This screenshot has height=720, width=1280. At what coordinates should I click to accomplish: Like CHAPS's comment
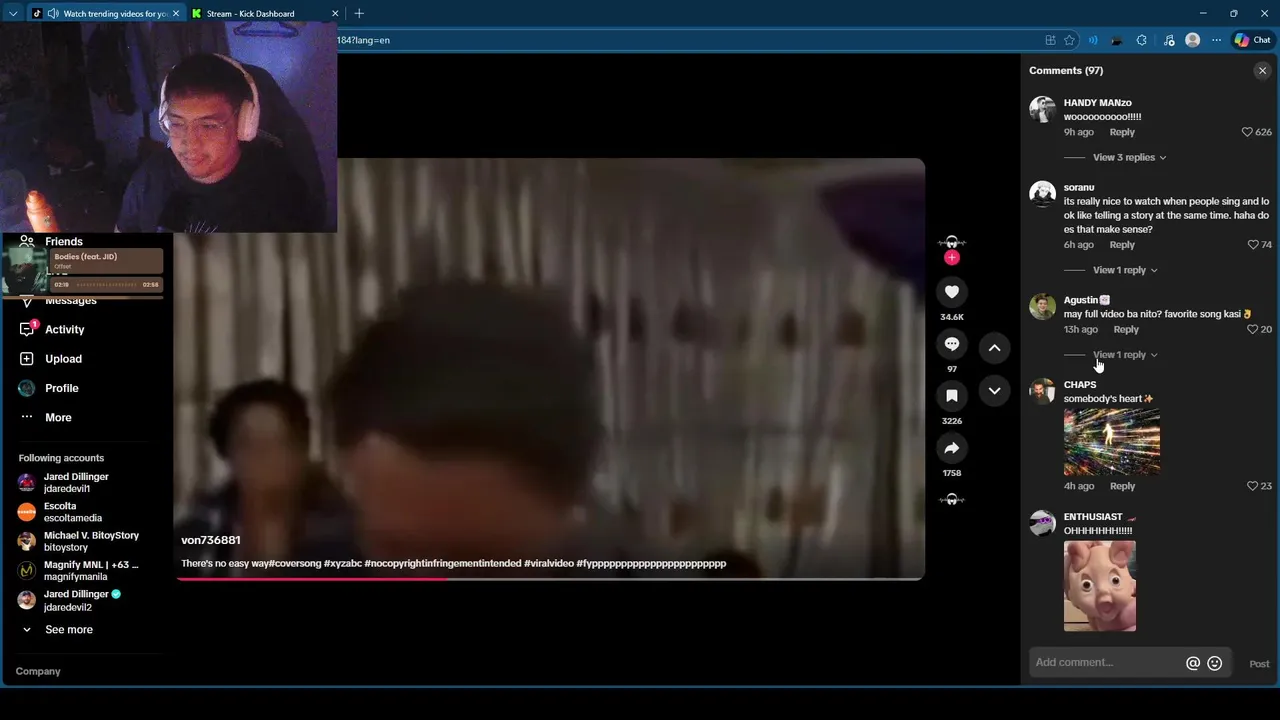click(1252, 486)
